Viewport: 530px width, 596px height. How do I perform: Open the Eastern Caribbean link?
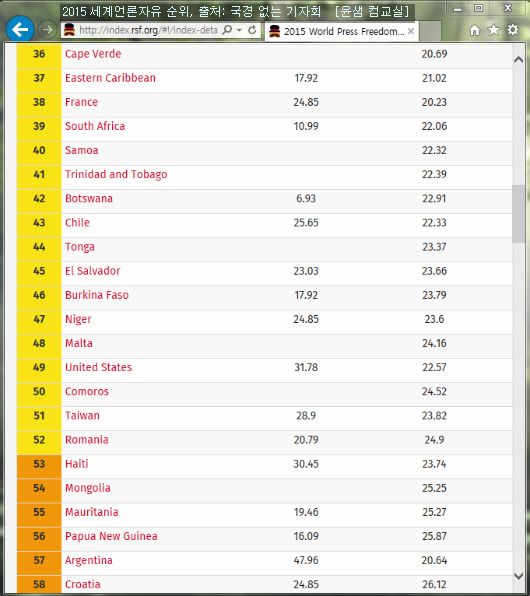point(110,78)
